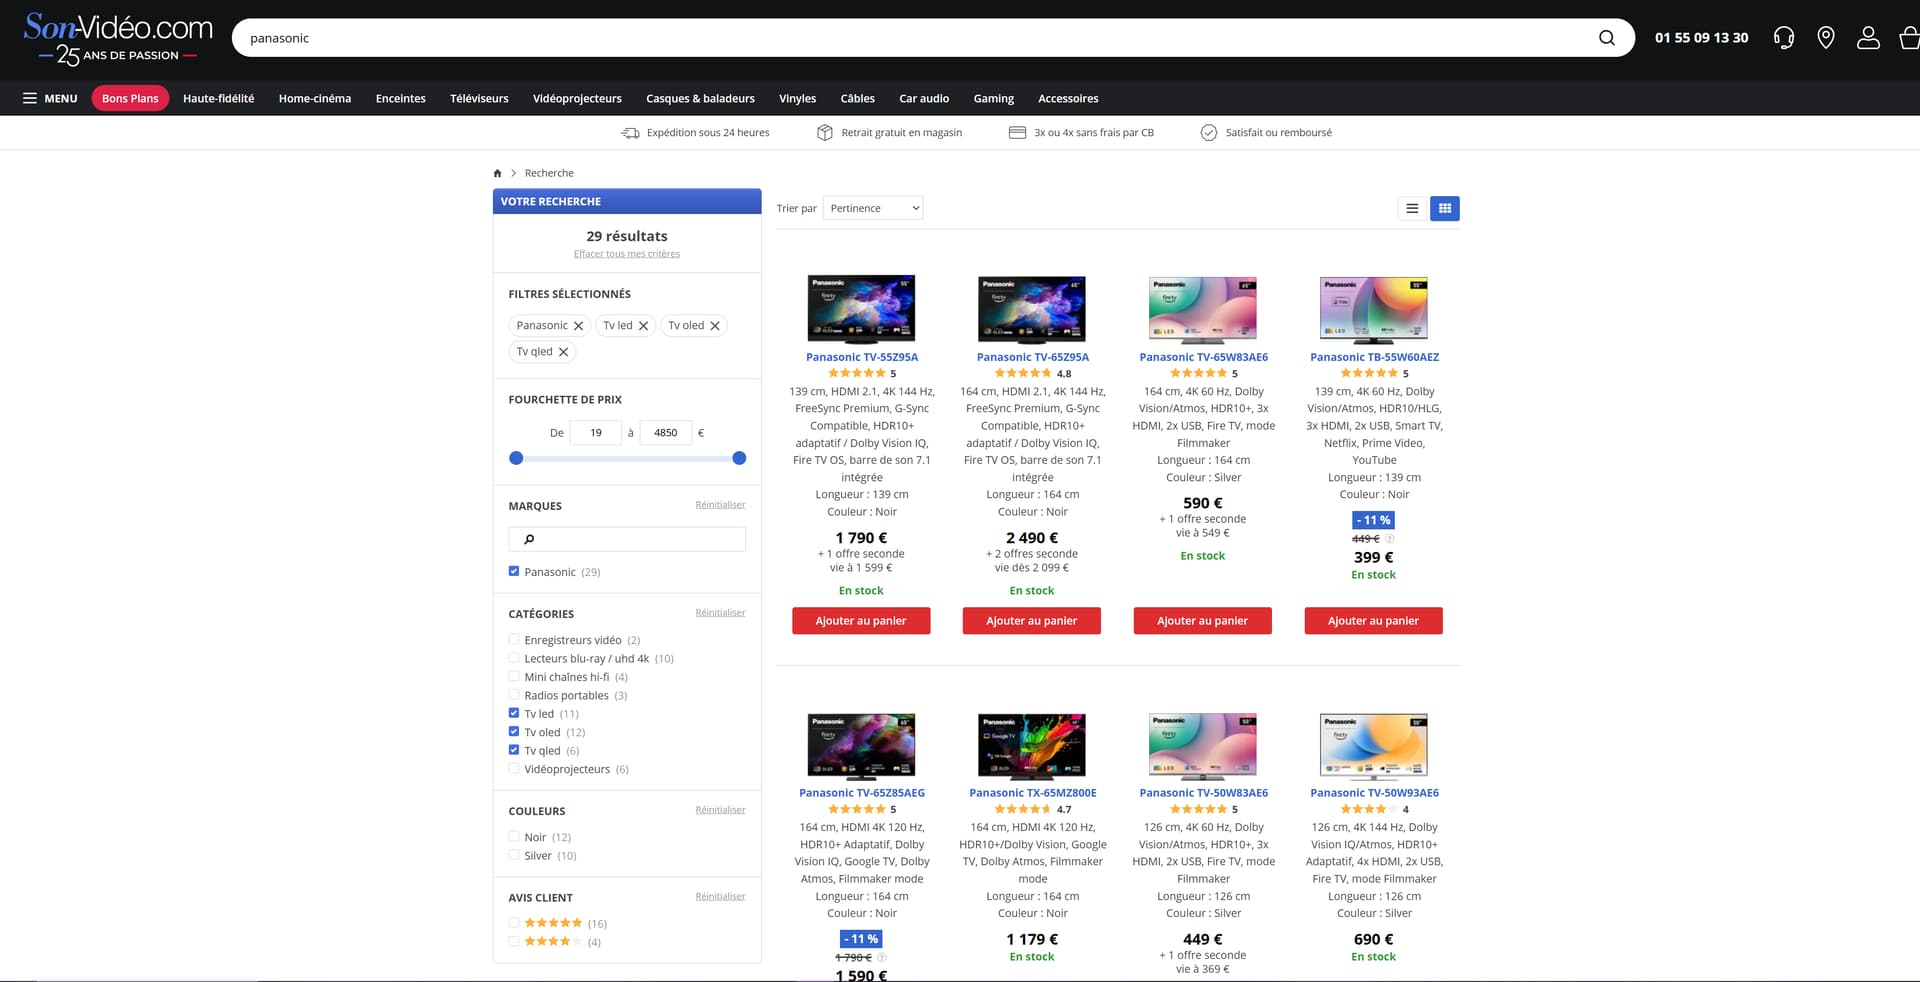Click phone number 01 55 09 13 30
Viewport: 1920px width, 982px height.
[1701, 38]
